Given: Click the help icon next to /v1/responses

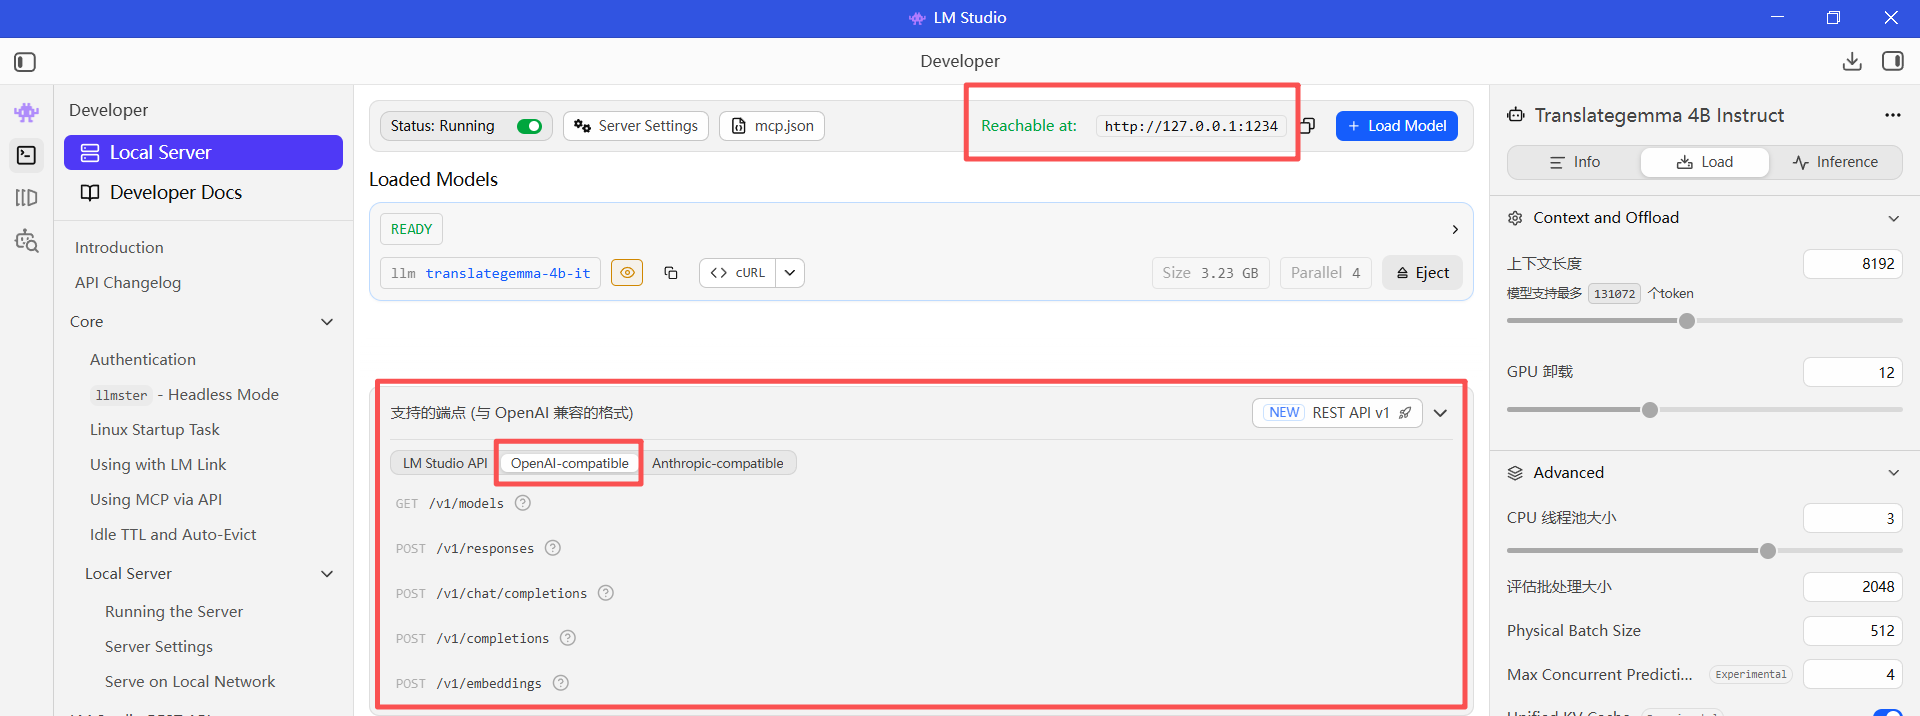Looking at the screenshot, I should [x=553, y=548].
